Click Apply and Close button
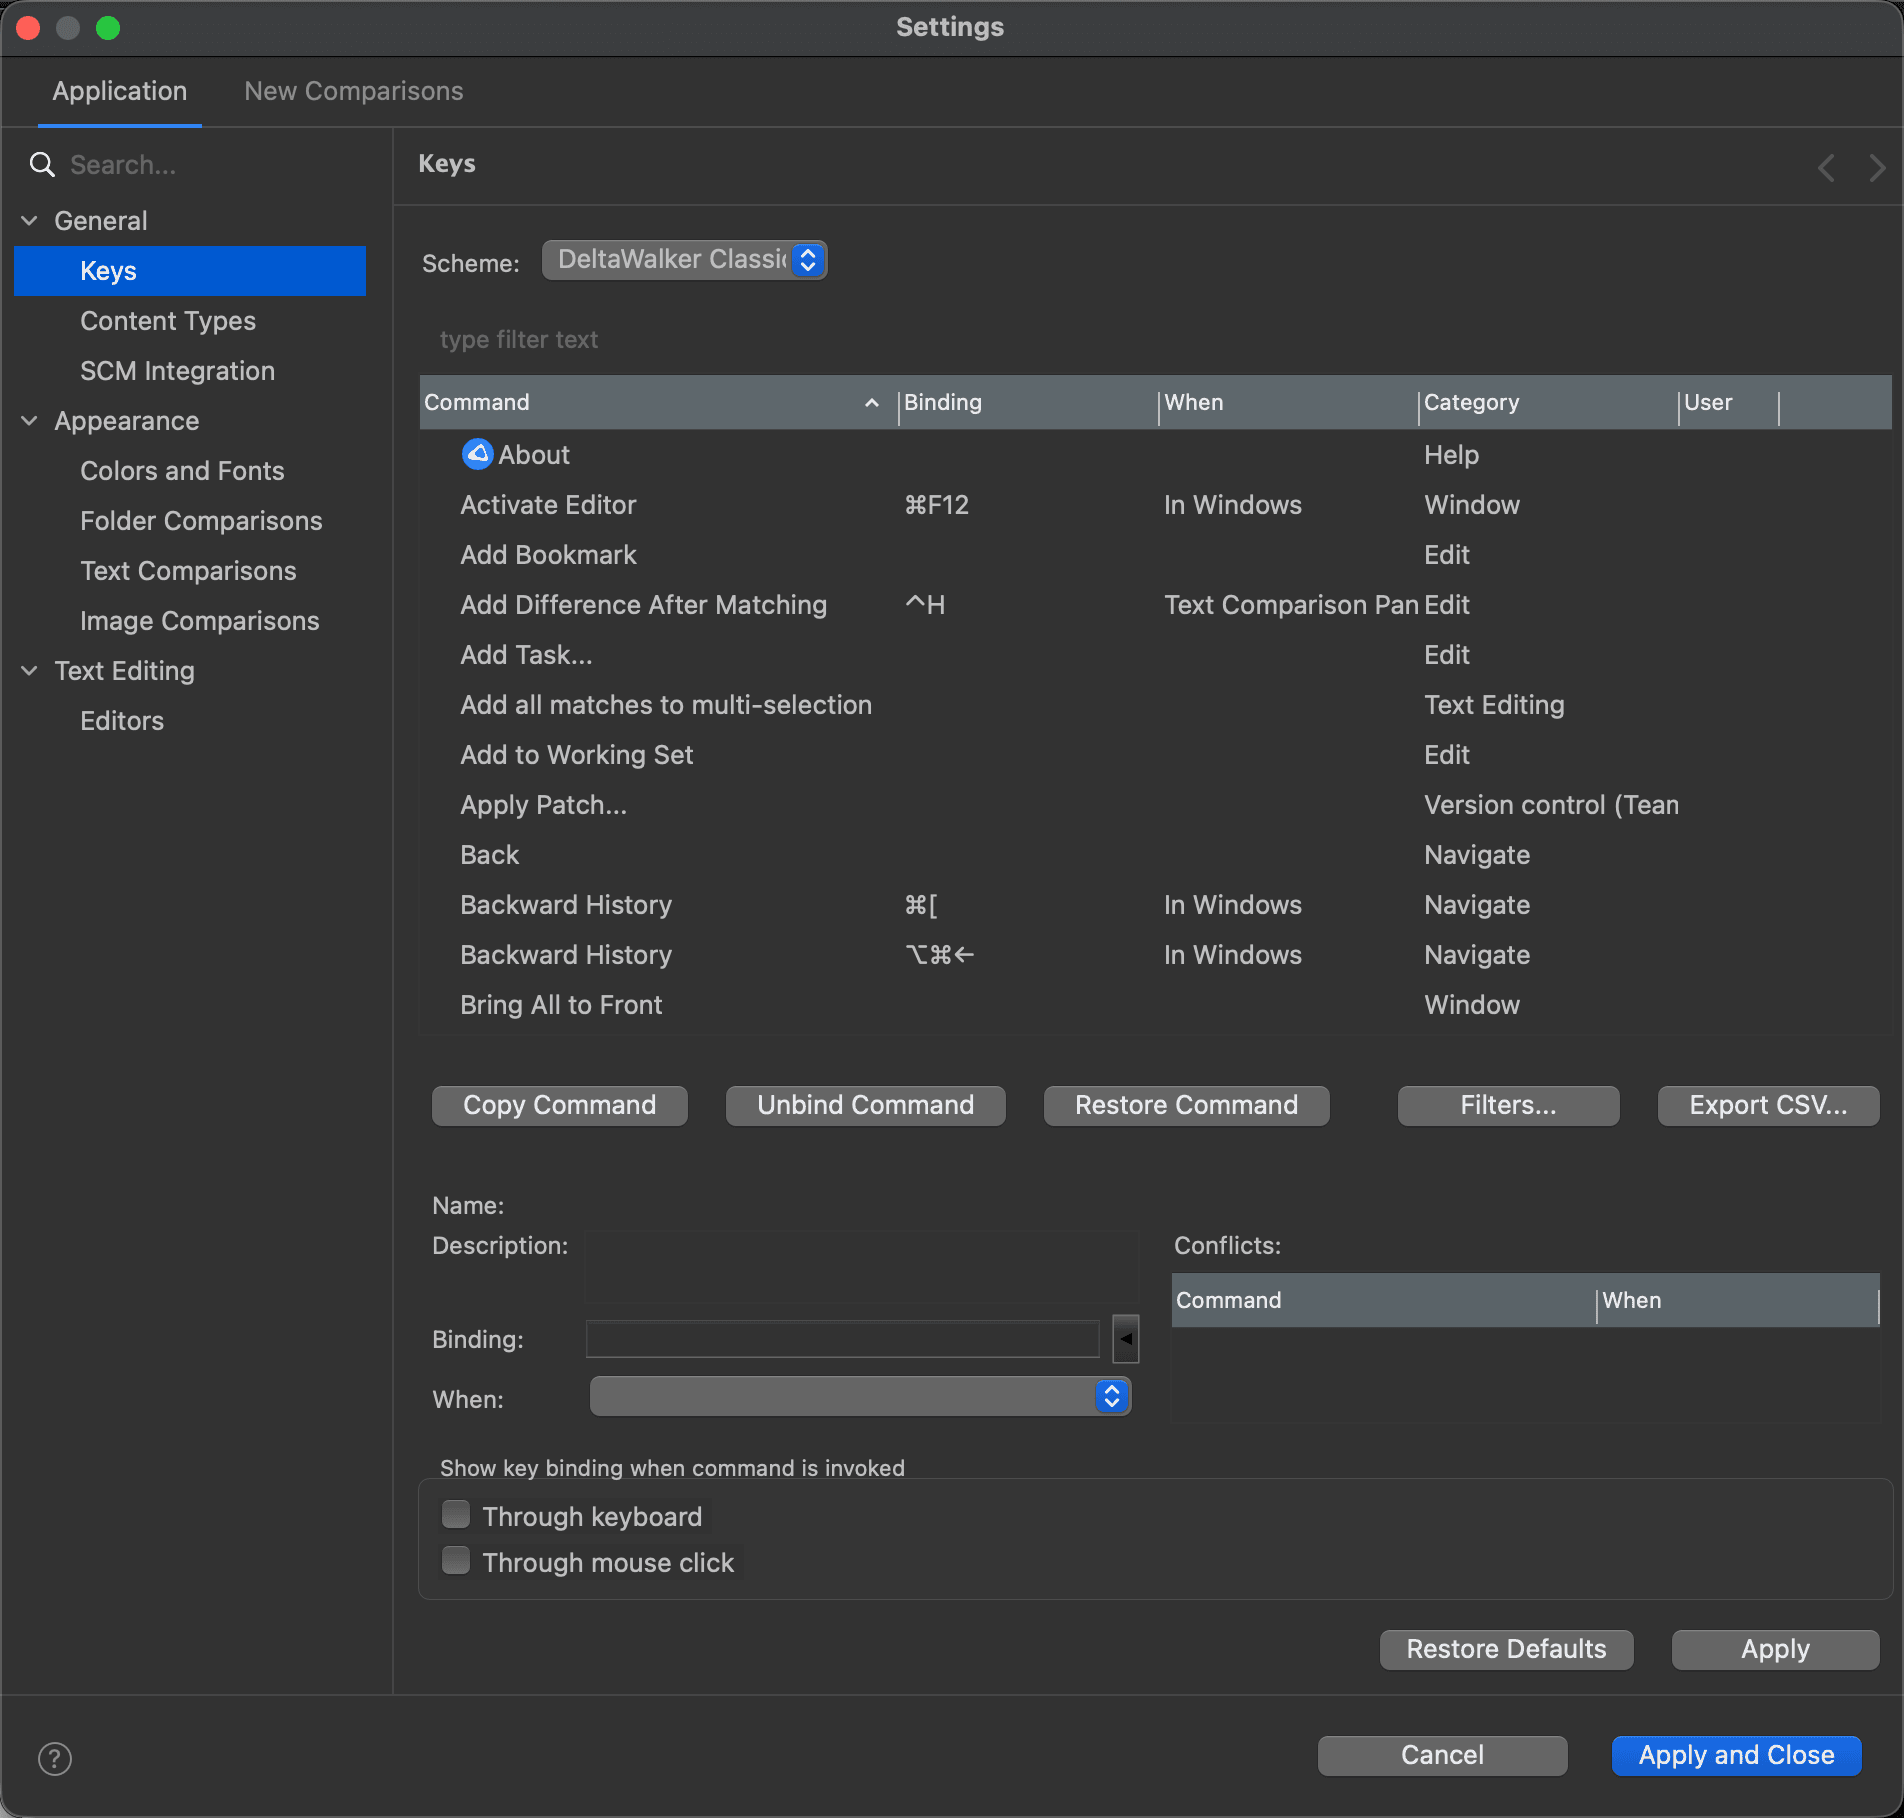Viewport: 1904px width, 1818px height. 1737,1755
